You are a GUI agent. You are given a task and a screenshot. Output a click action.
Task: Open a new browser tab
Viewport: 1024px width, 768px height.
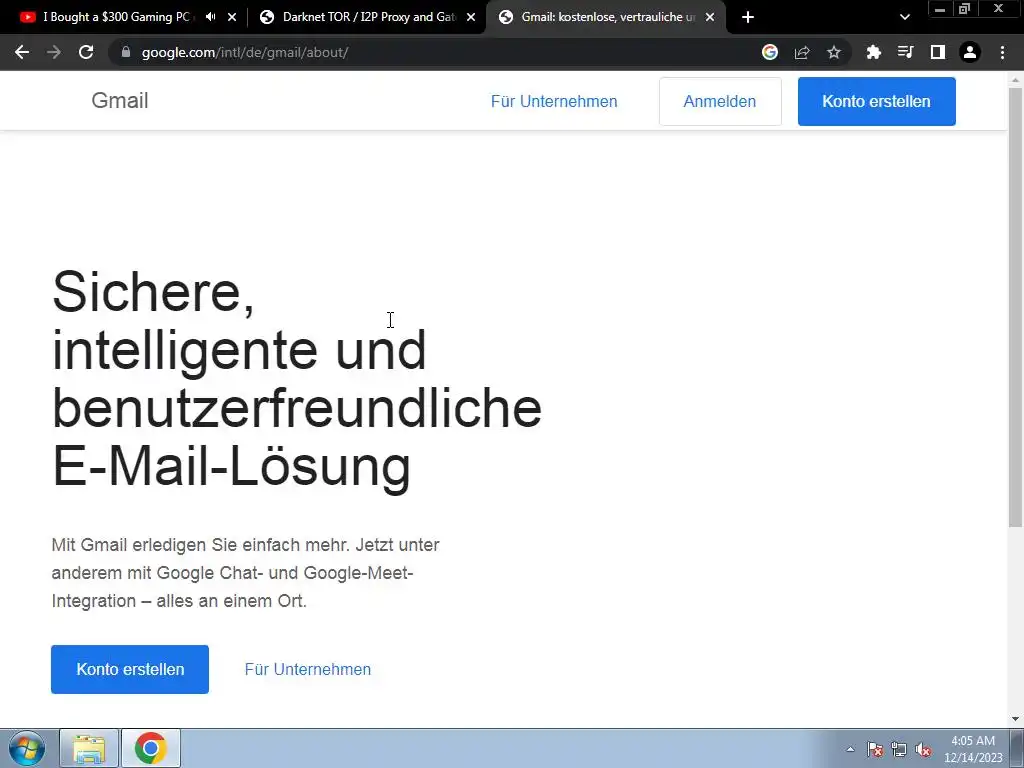click(748, 17)
